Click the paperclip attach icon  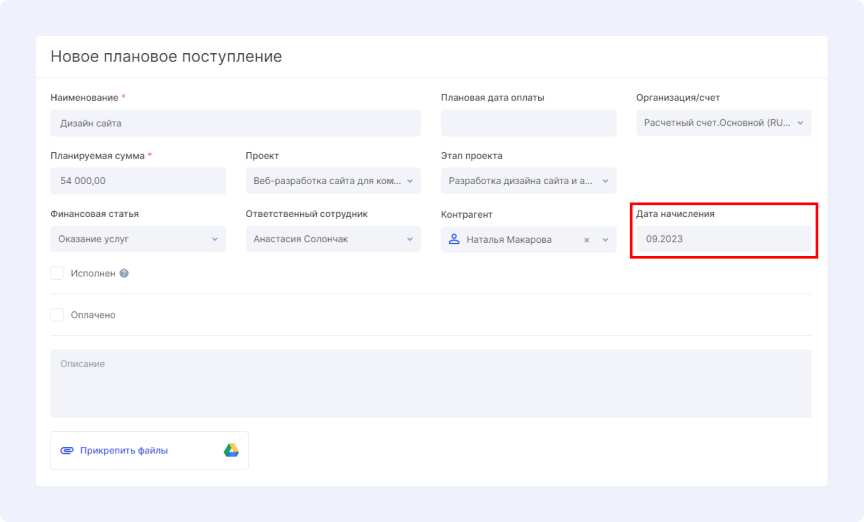point(67,450)
